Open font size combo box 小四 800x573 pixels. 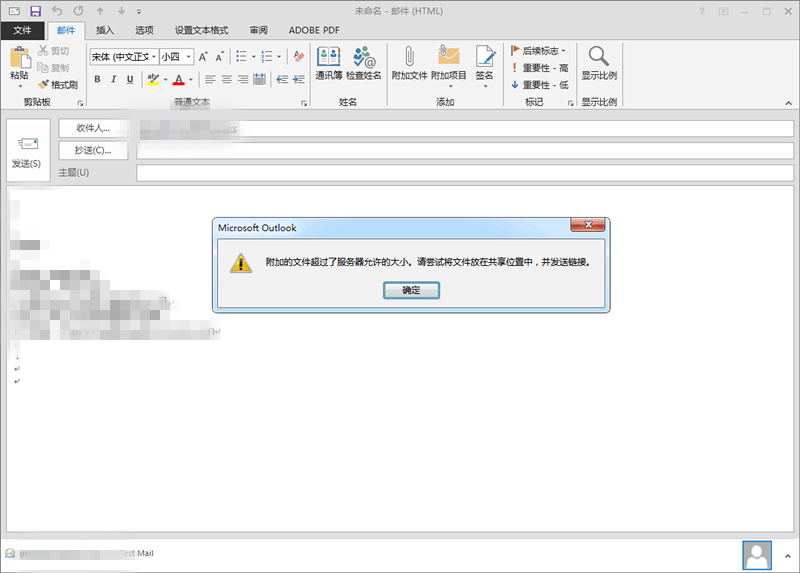pos(177,57)
